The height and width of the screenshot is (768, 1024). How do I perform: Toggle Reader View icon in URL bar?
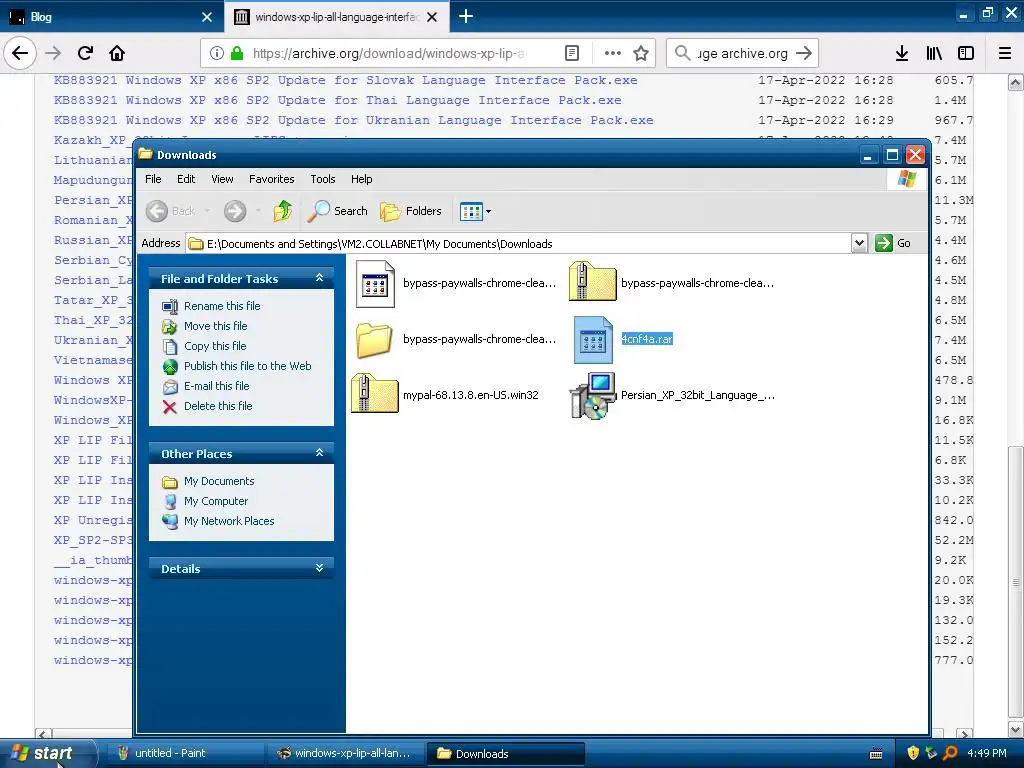571,53
